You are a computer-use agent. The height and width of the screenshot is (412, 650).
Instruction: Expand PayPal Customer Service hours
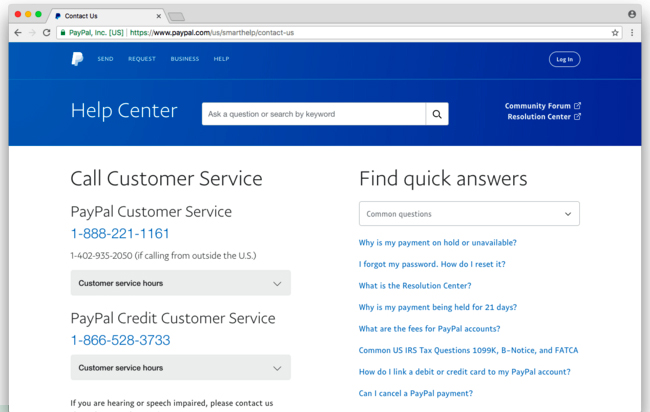(181, 283)
